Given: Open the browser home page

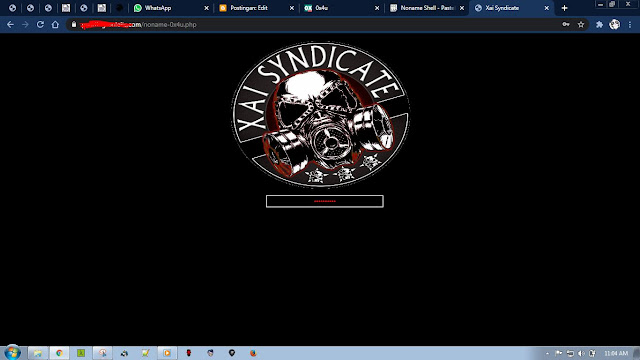Looking at the screenshot, I should coord(55,24).
